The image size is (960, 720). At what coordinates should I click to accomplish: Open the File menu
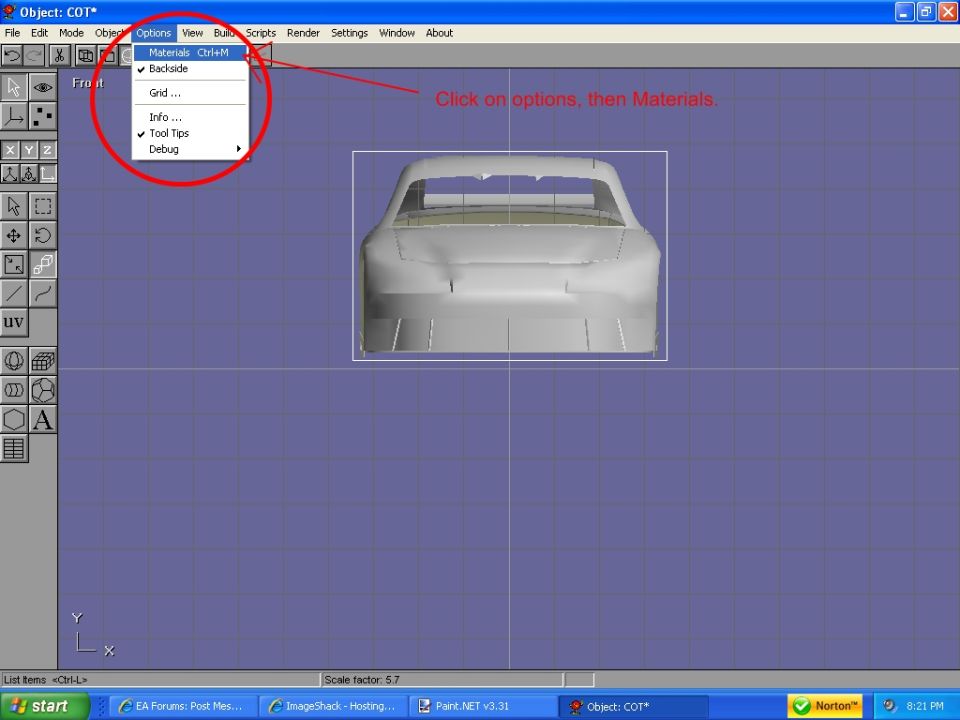point(12,33)
